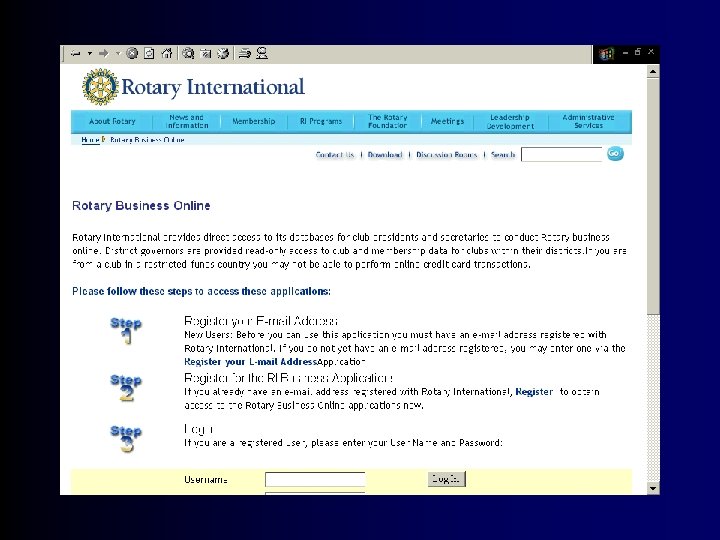
Task: Click the Register link in Step 2
Action: coord(534,392)
